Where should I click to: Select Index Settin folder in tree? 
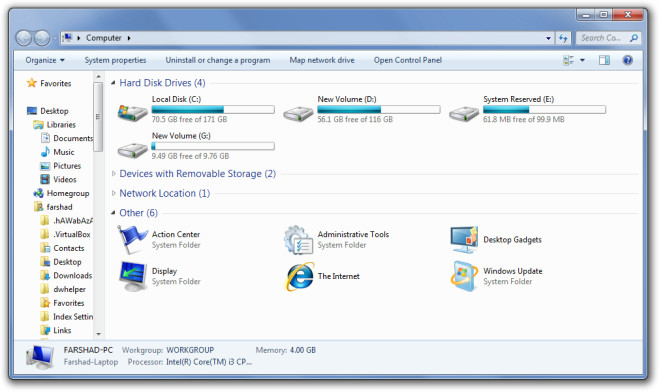click(73, 317)
